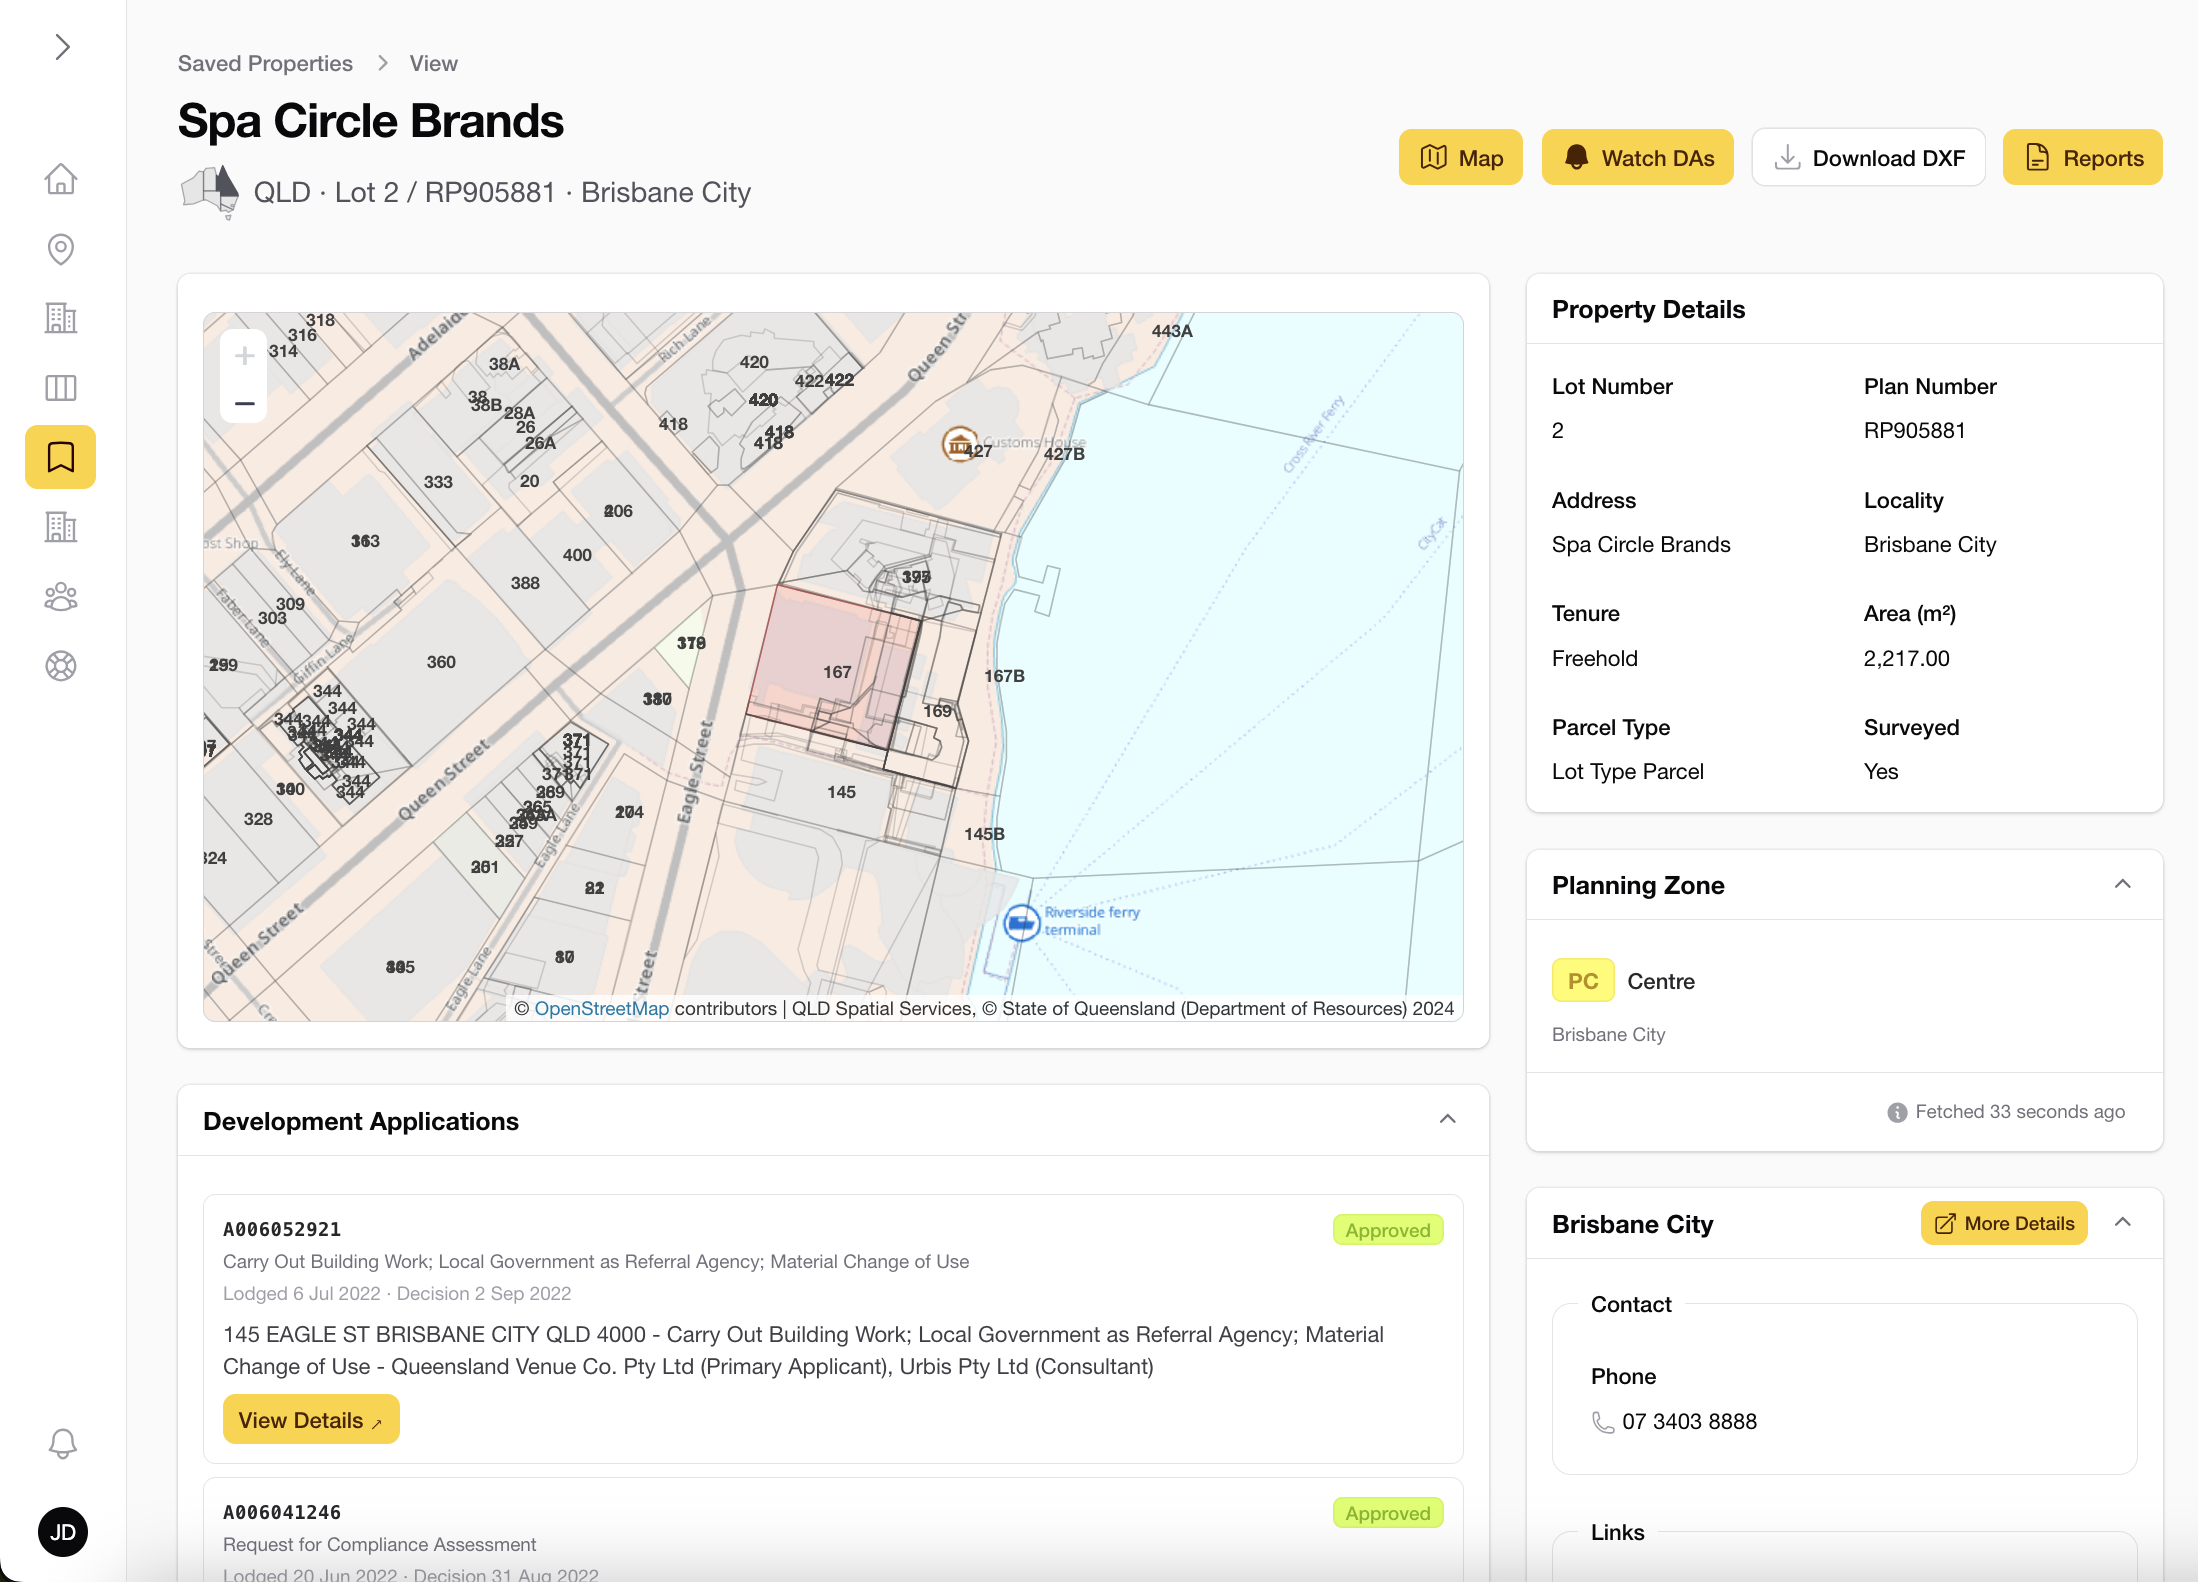Open the map panels icon in sidebar
This screenshot has height=1582, width=2198.
tap(61, 387)
